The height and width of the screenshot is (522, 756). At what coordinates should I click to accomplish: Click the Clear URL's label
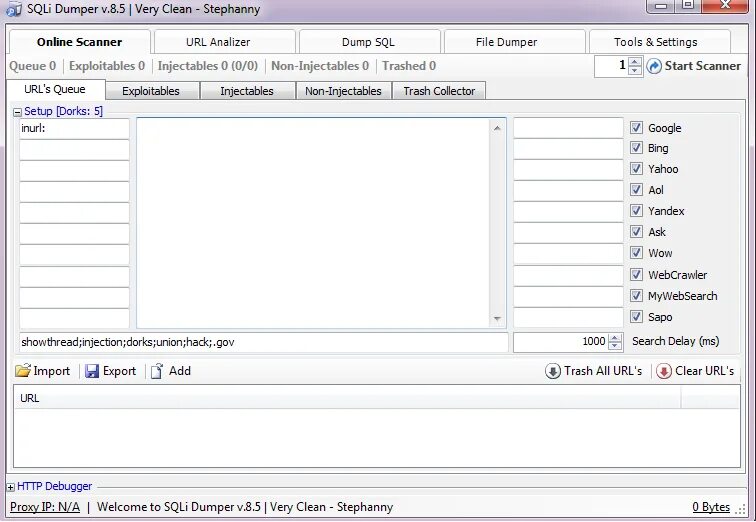coord(704,371)
